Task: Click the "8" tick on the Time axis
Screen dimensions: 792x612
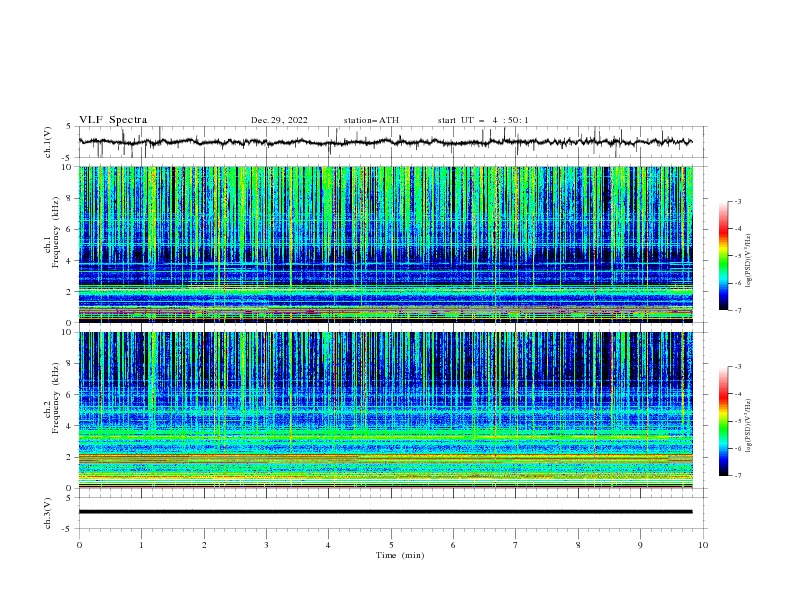Action: pyautogui.click(x=578, y=545)
